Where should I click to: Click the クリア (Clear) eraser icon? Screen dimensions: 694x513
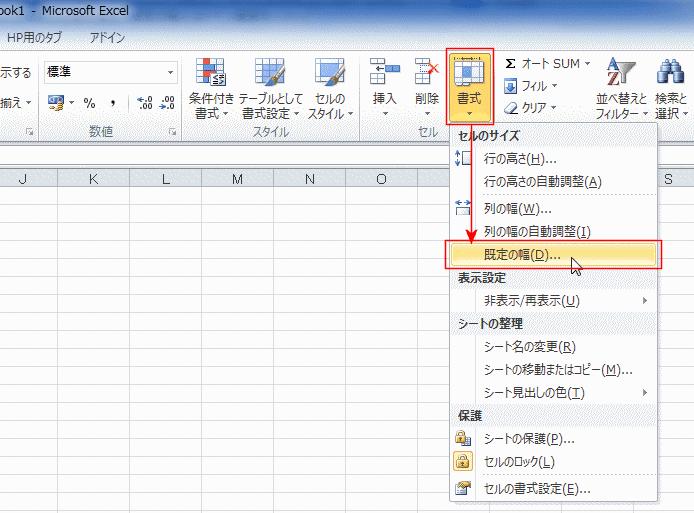pyautogui.click(x=511, y=108)
